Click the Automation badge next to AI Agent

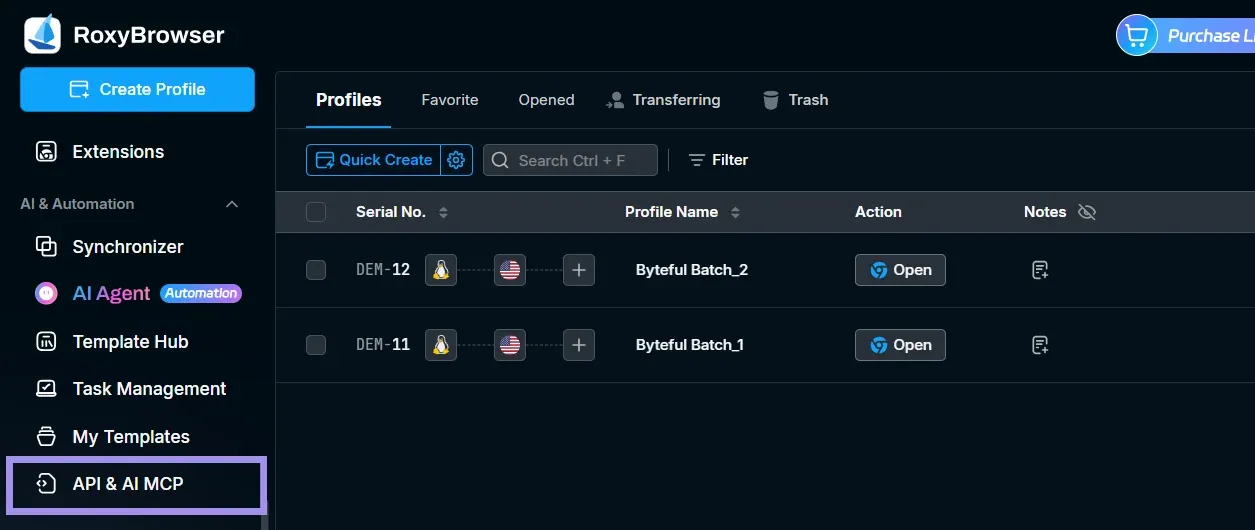(x=201, y=293)
